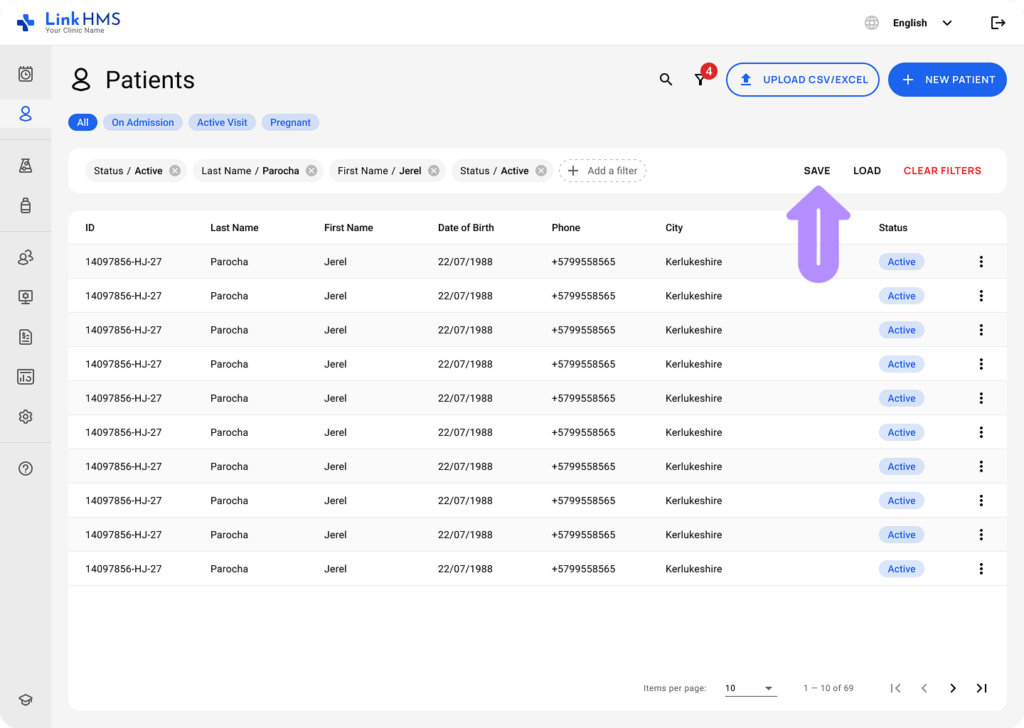
Task: Open the Staff management sidebar icon
Action: 26,257
